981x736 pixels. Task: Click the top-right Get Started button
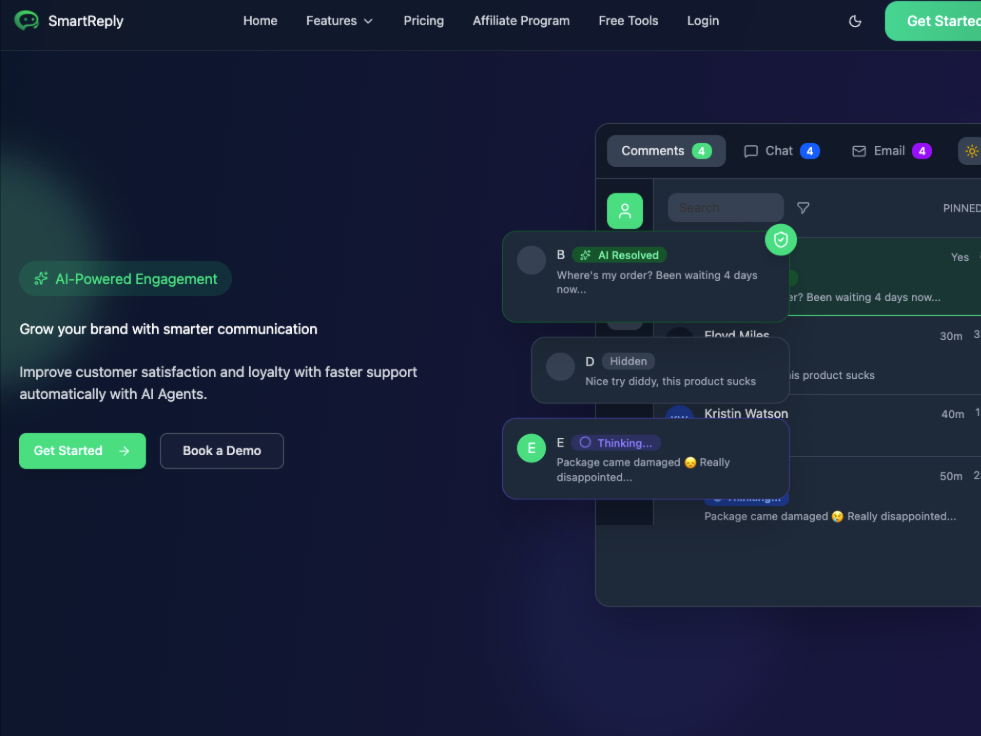click(933, 21)
